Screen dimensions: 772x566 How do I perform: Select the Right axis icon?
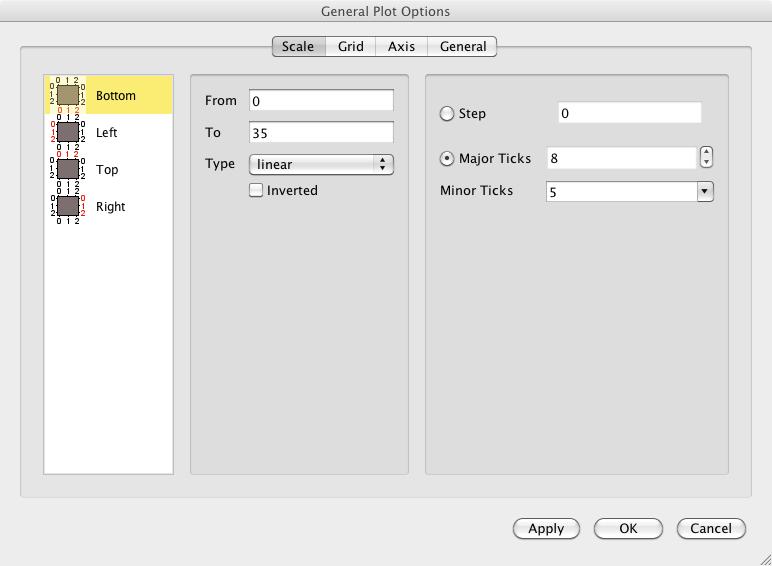point(68,206)
